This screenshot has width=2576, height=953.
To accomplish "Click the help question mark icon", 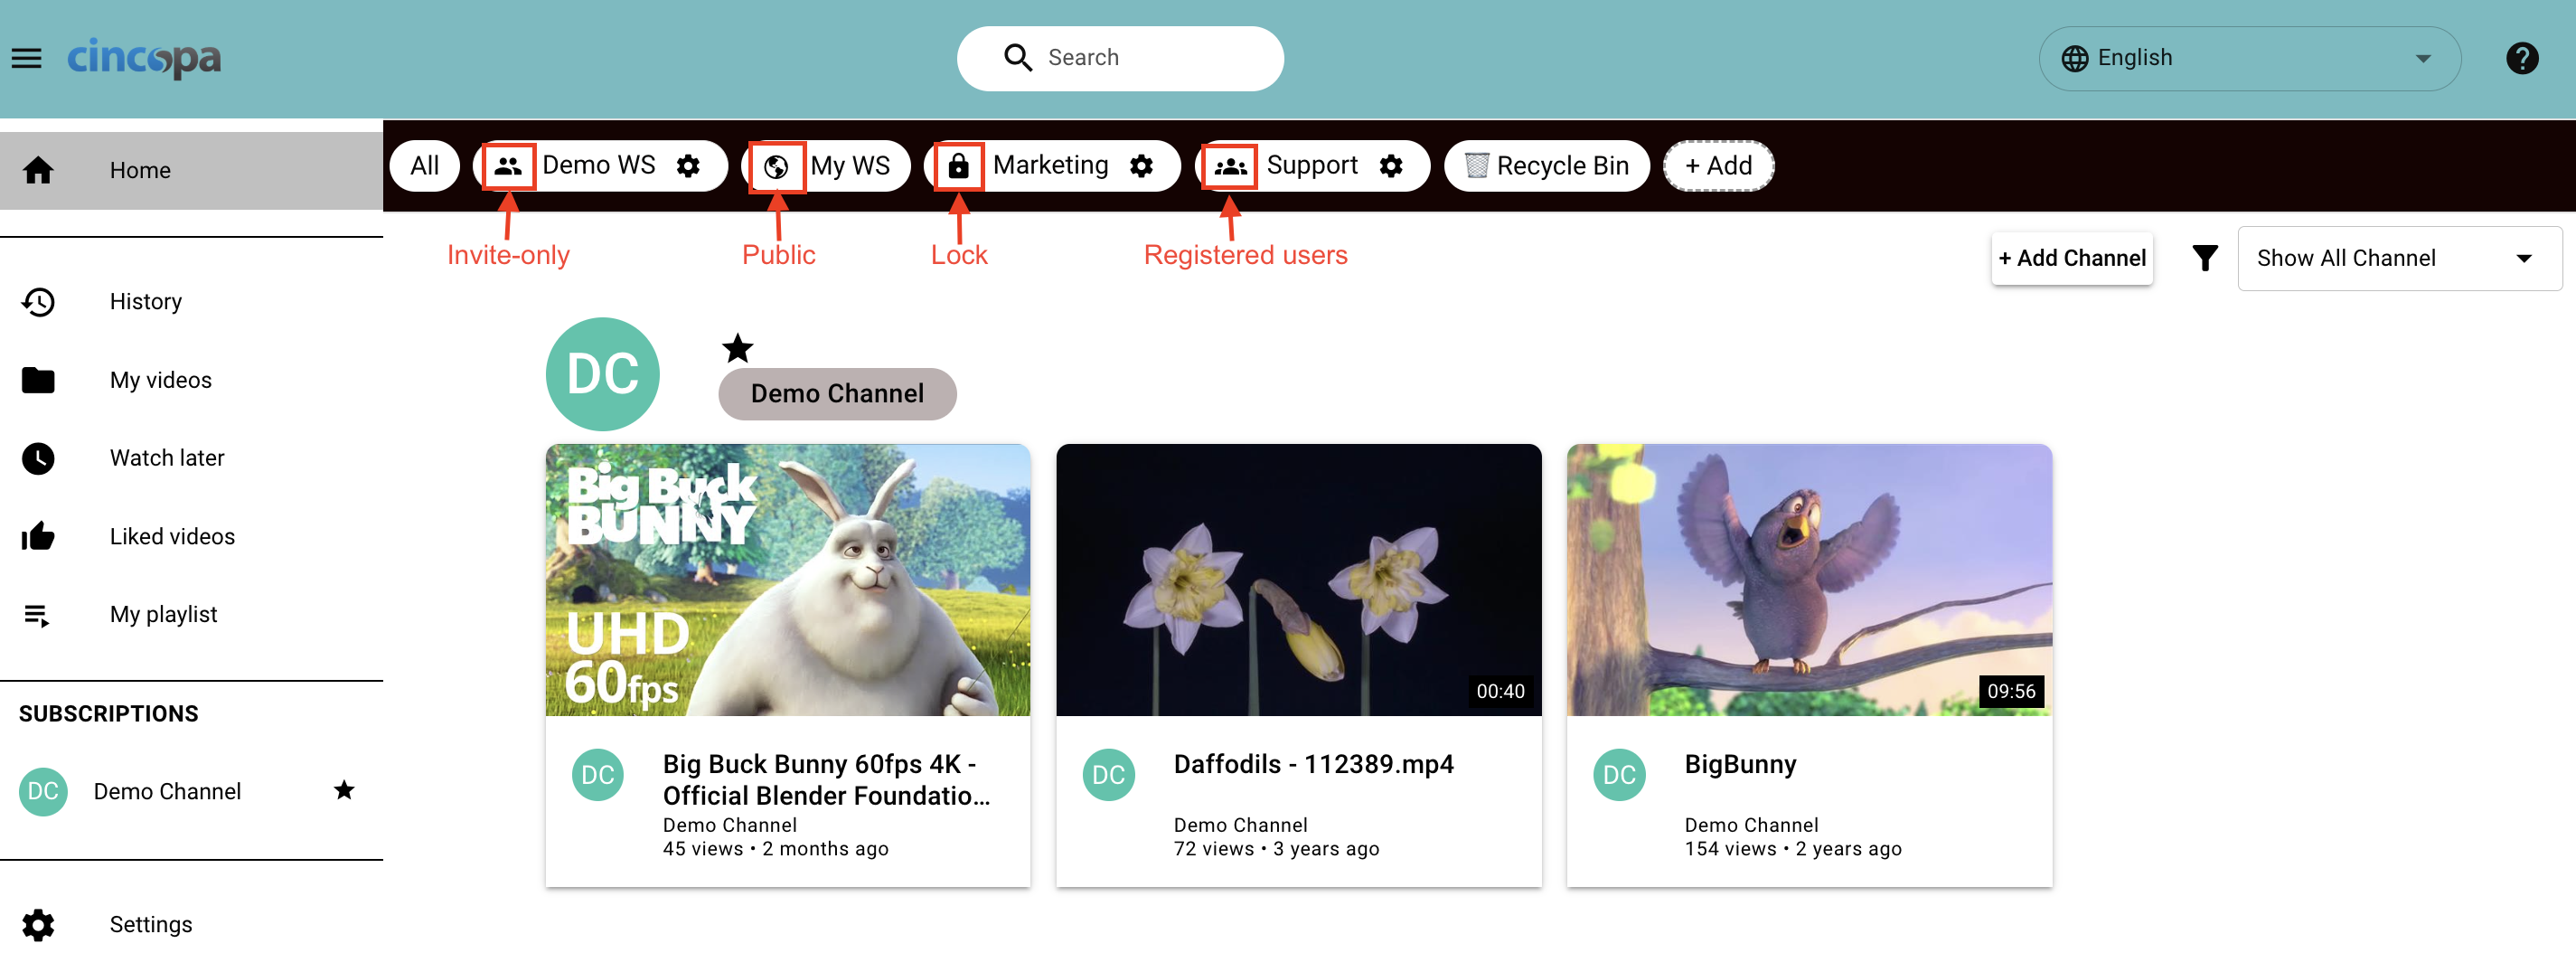I will tap(2521, 58).
